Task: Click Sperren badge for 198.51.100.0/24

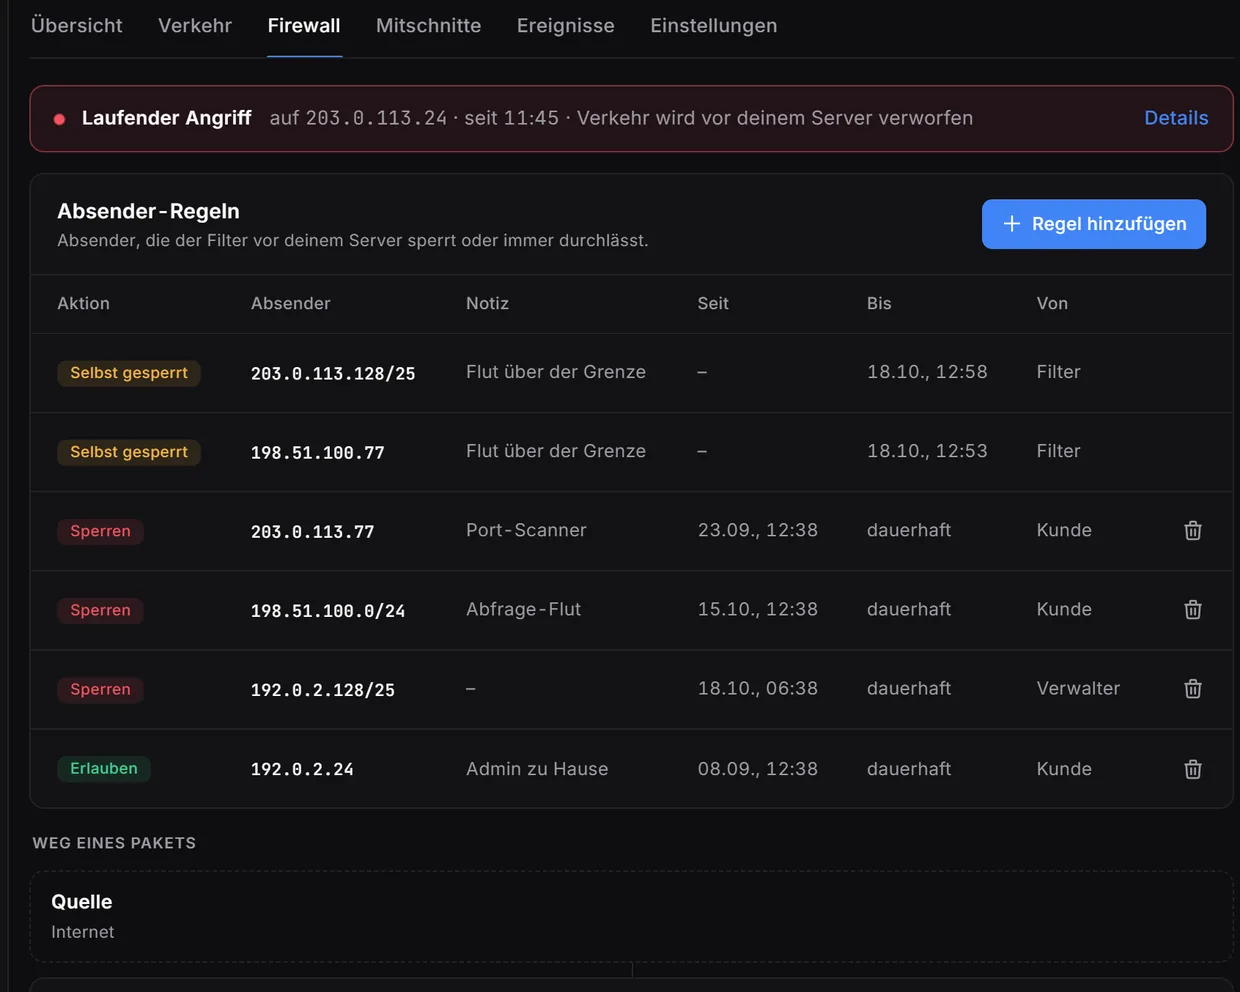Action: coord(100,610)
